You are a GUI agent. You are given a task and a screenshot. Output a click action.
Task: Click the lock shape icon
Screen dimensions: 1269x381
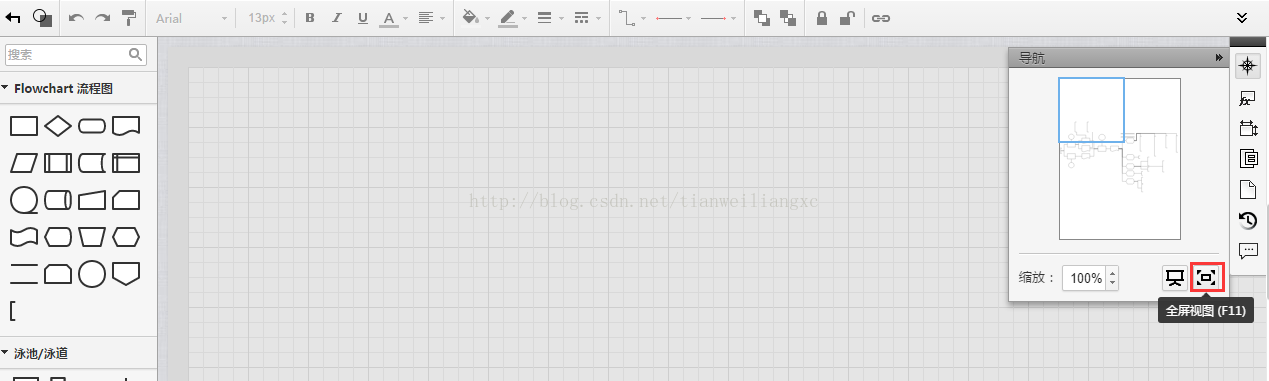[x=822, y=18]
